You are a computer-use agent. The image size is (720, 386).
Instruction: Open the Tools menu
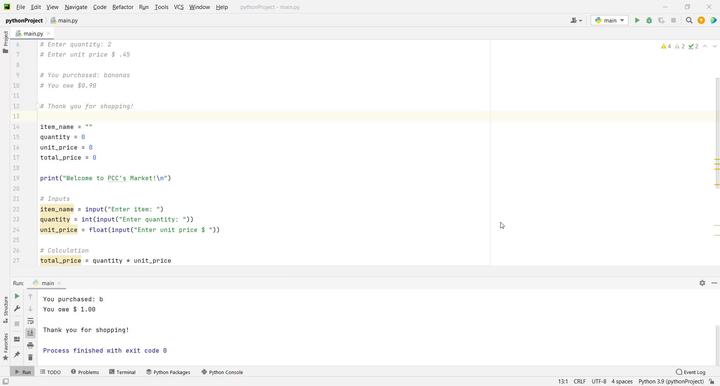click(161, 7)
